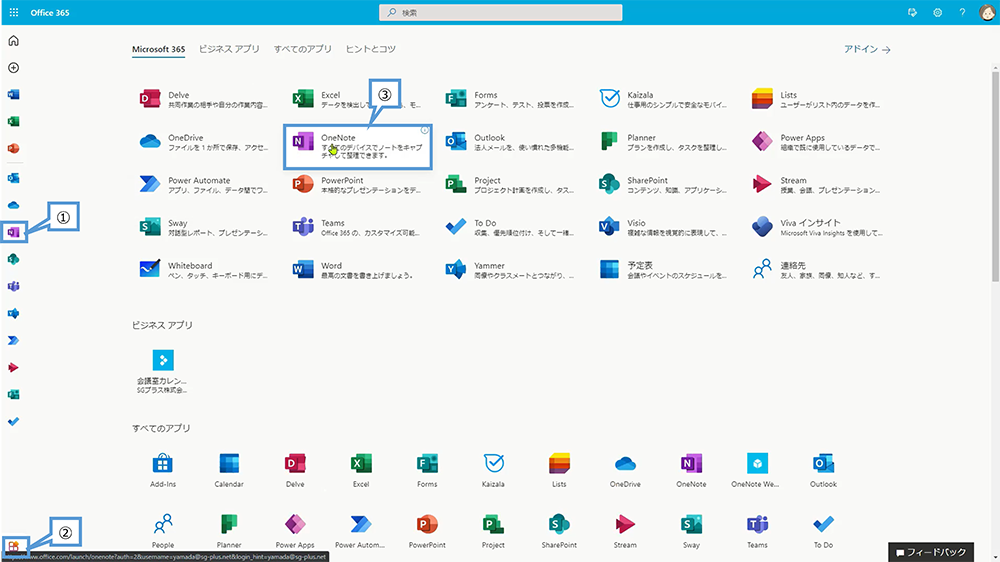Go to Home in the left sidebar

[x=13, y=41]
